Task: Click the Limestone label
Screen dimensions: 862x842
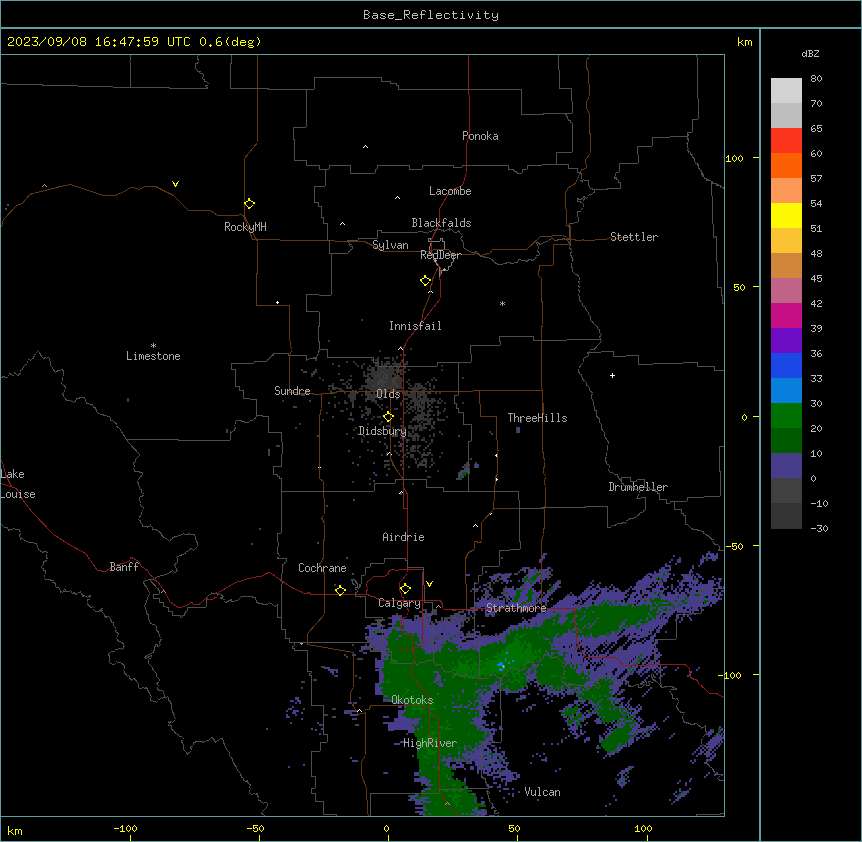Action: pyautogui.click(x=153, y=356)
